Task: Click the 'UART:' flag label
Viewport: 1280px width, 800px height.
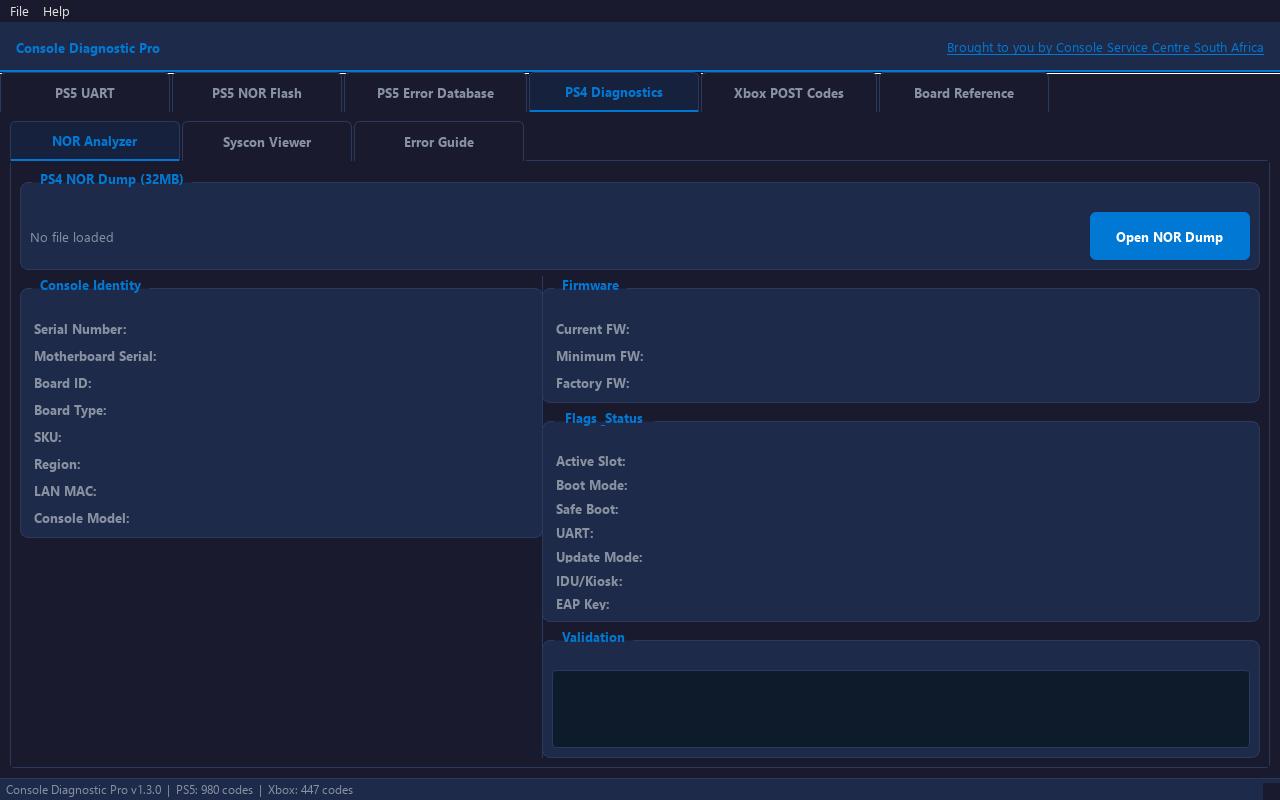Action: click(575, 533)
